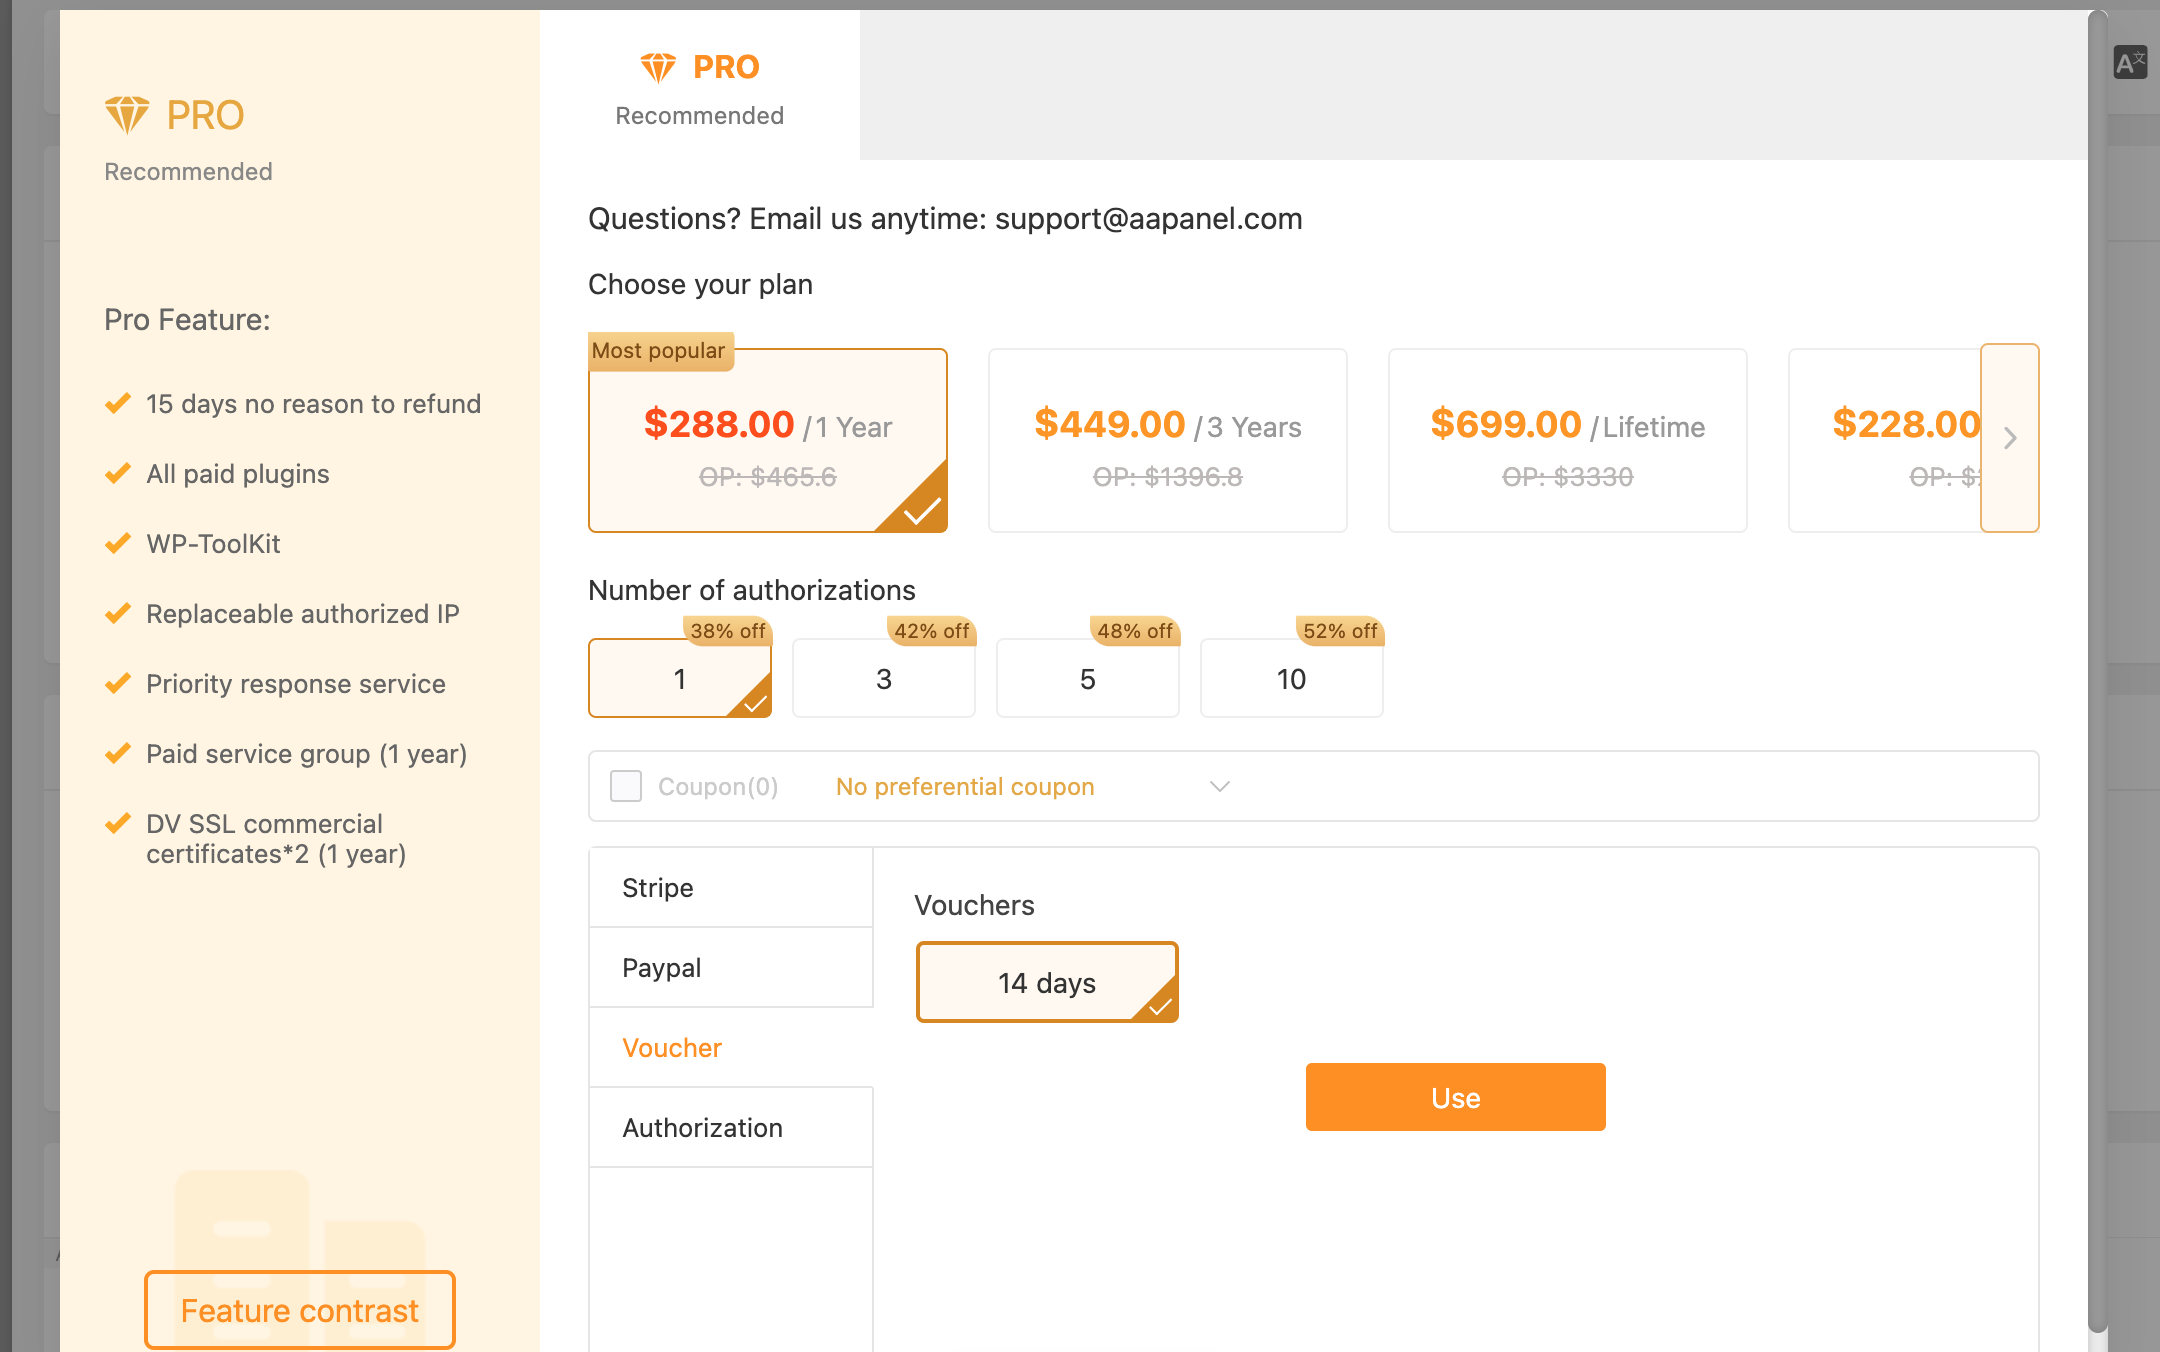Click checkmark icon beside WP-ToolKit
The height and width of the screenshot is (1352, 2160).
click(x=118, y=544)
